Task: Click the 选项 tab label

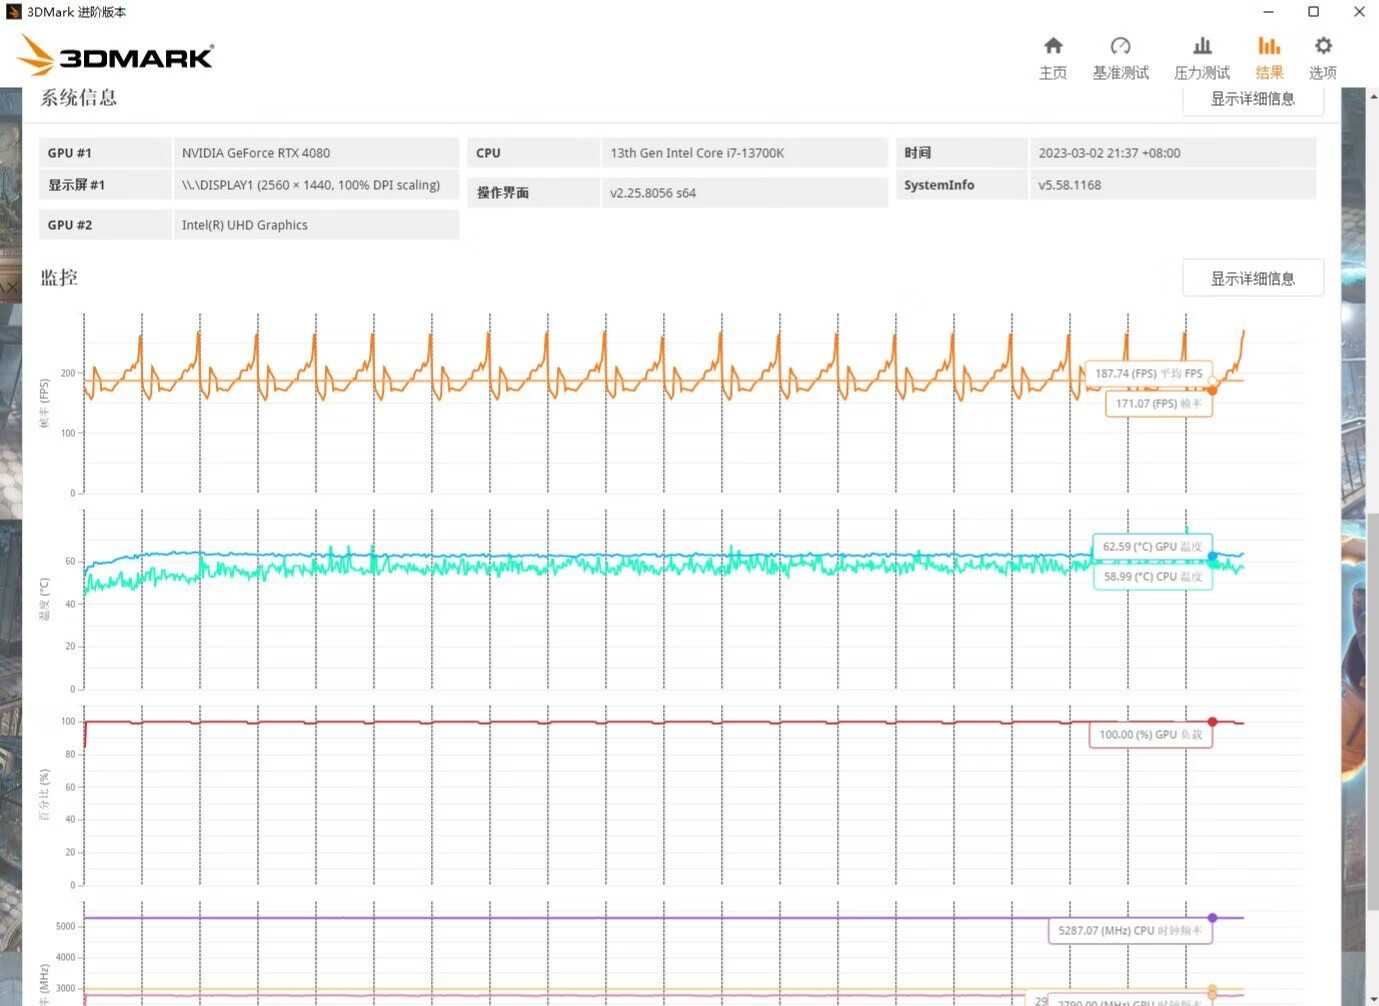Action: [x=1323, y=73]
